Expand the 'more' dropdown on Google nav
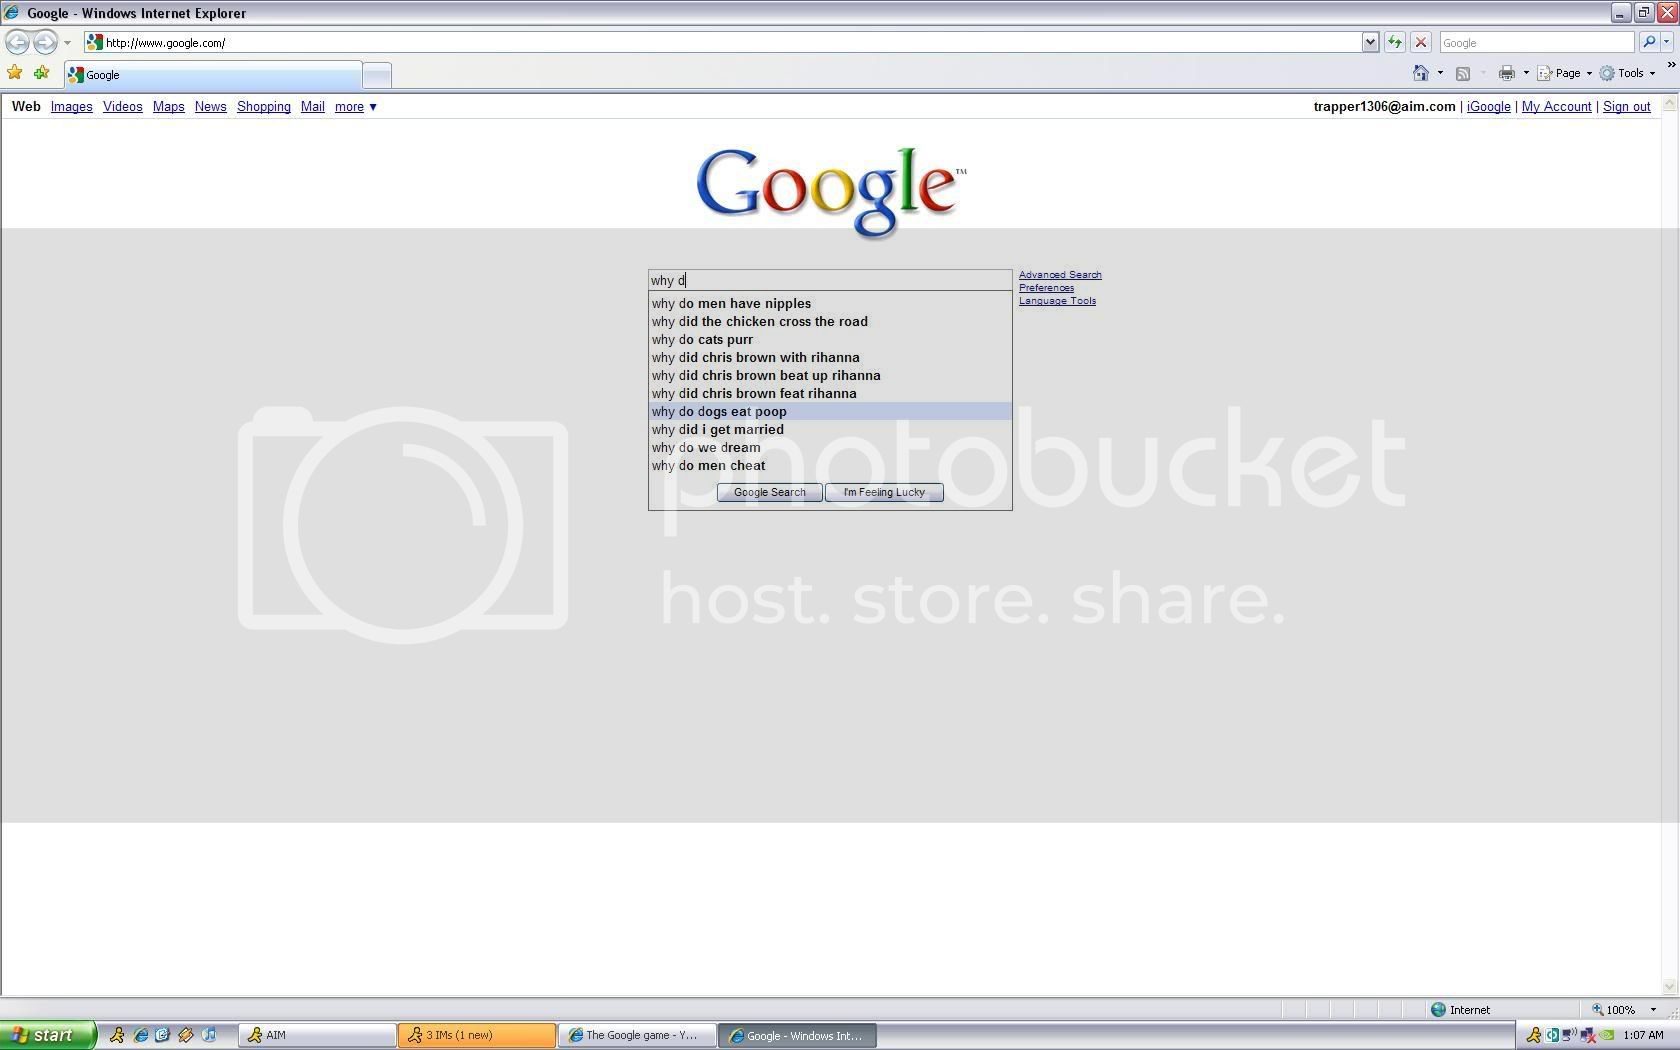 [355, 107]
